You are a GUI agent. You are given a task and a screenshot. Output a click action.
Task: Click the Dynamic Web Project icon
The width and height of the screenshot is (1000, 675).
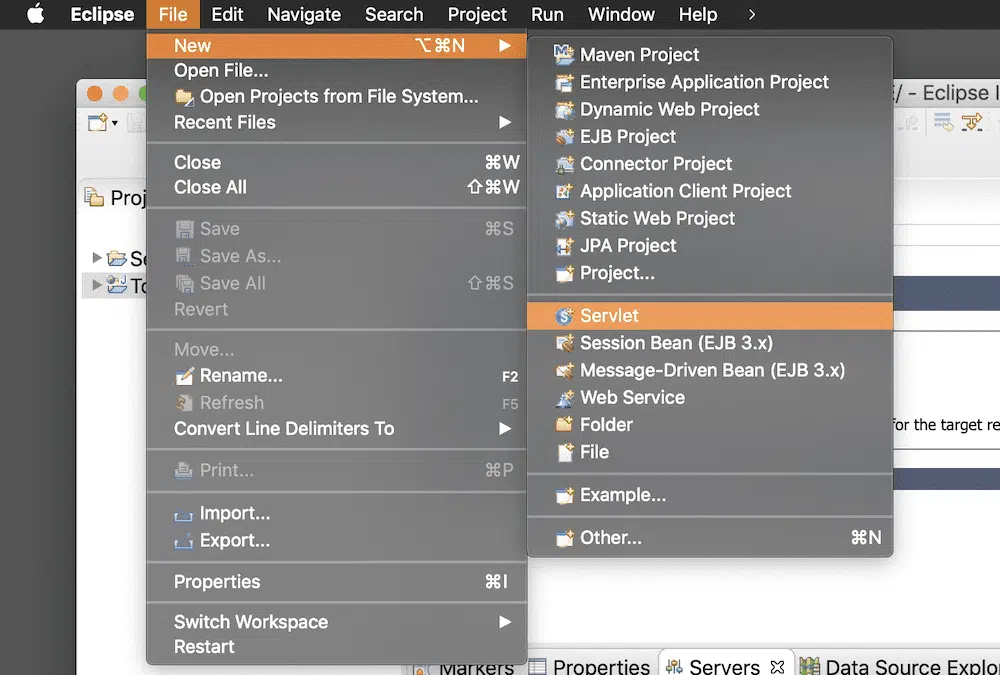pyautogui.click(x=564, y=110)
